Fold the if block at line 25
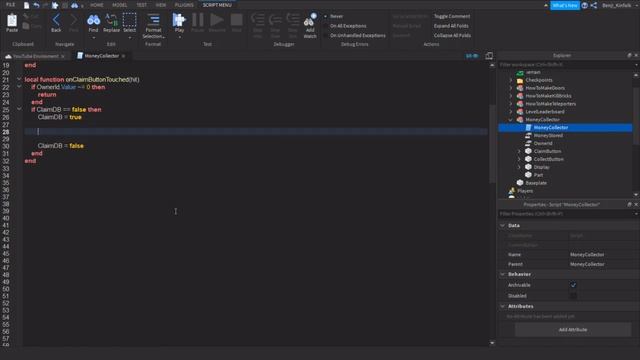The width and height of the screenshot is (640, 360). (19, 109)
